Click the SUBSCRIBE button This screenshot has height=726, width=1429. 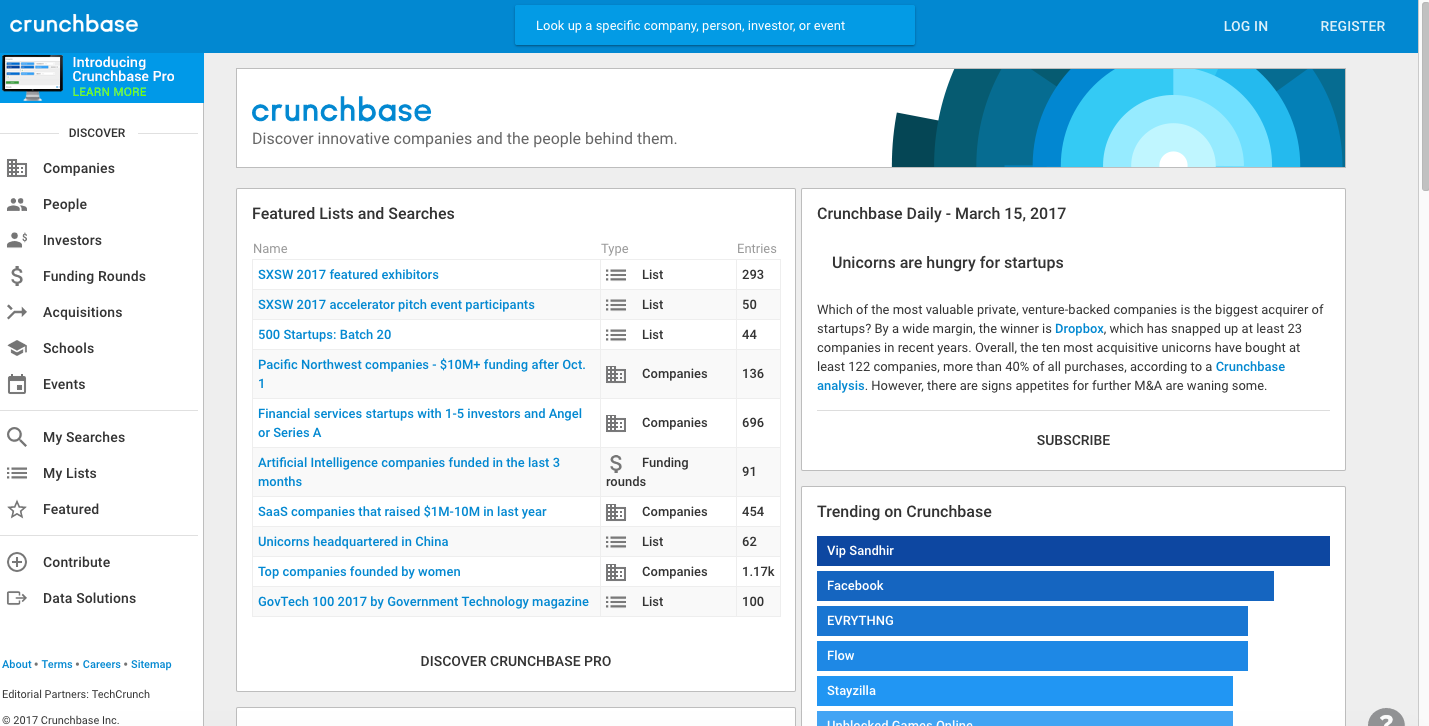tap(1073, 440)
